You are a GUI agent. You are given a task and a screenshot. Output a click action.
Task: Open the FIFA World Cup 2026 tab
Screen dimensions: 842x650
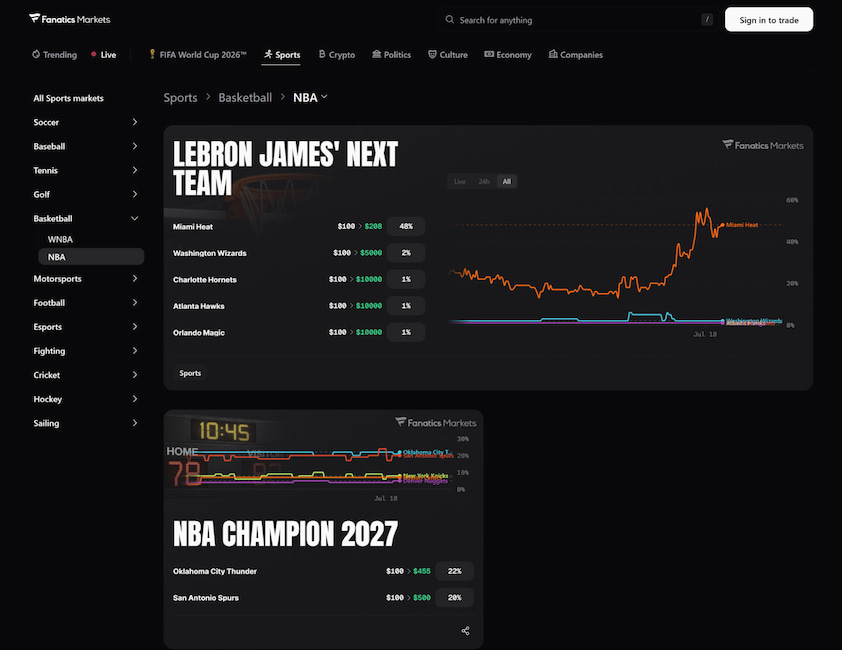198,55
